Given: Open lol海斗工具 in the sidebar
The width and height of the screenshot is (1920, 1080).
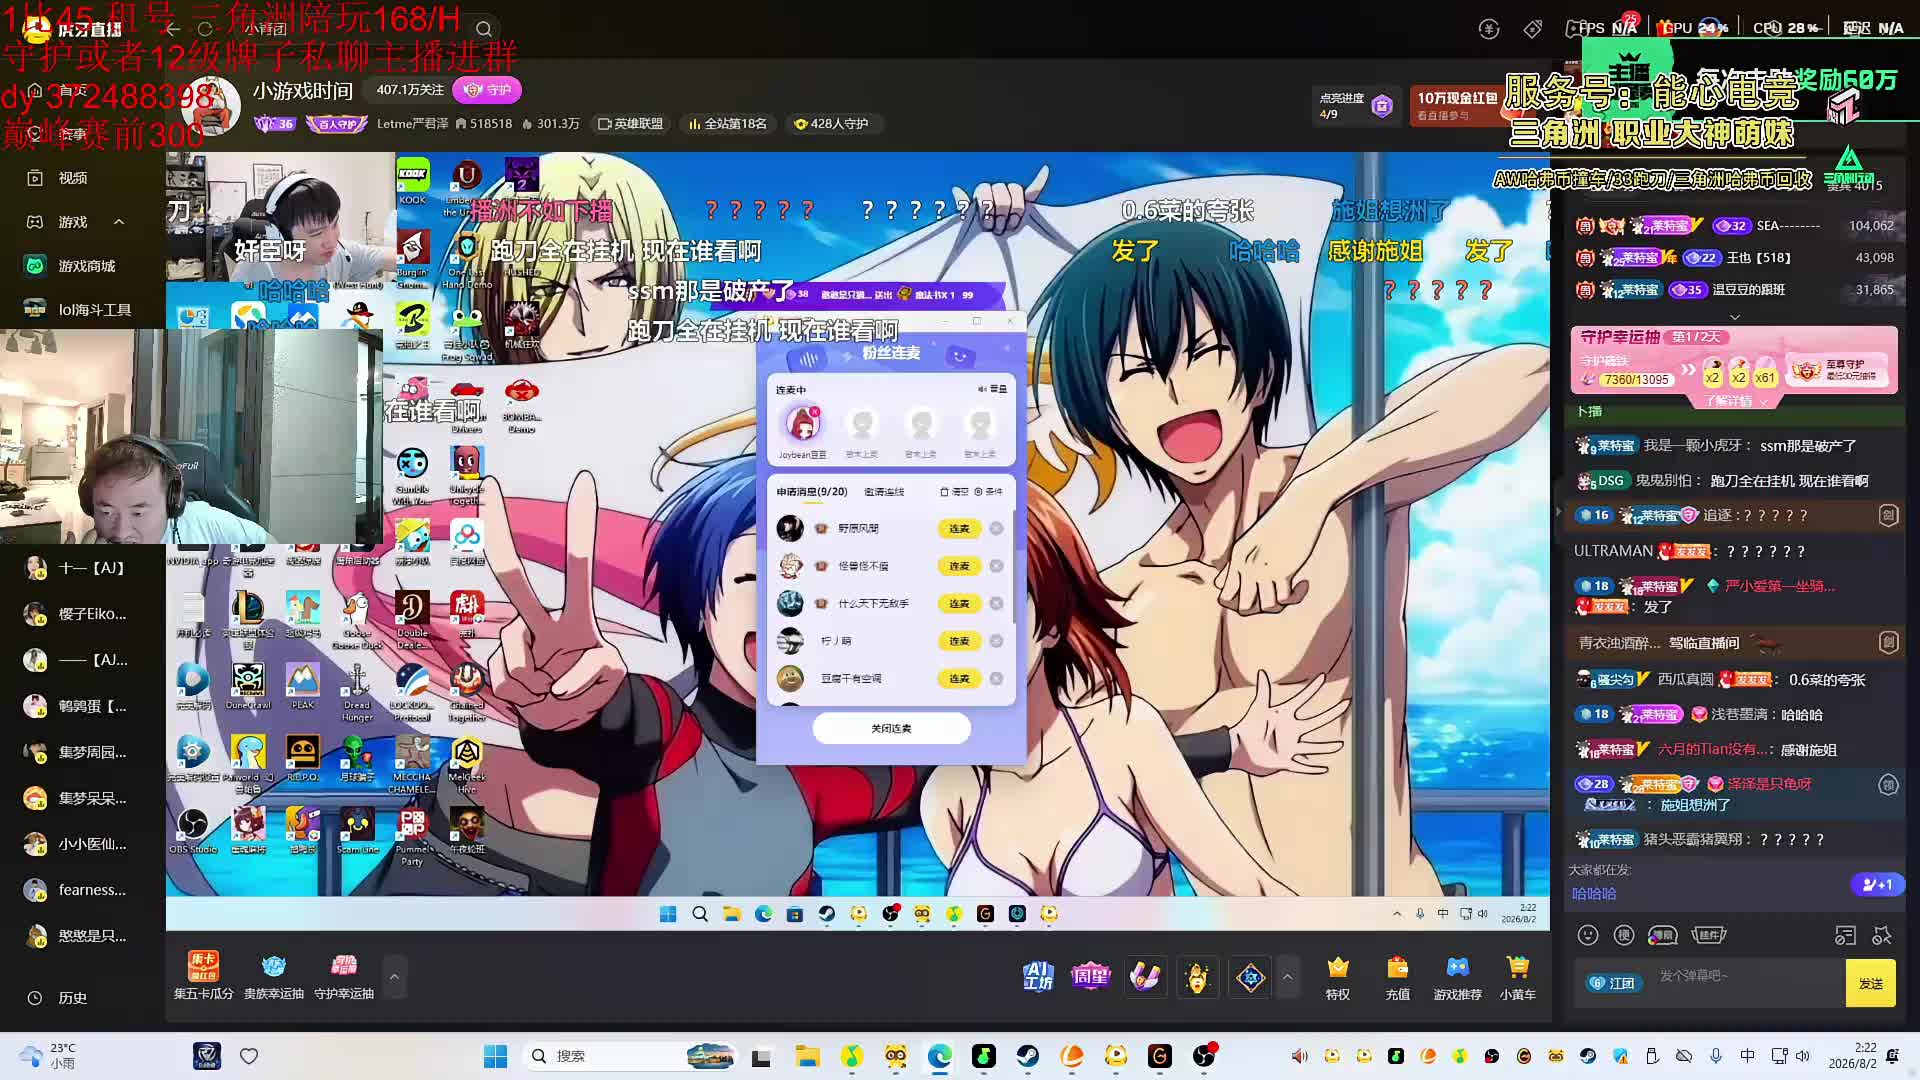Looking at the screenshot, I should pos(94,310).
